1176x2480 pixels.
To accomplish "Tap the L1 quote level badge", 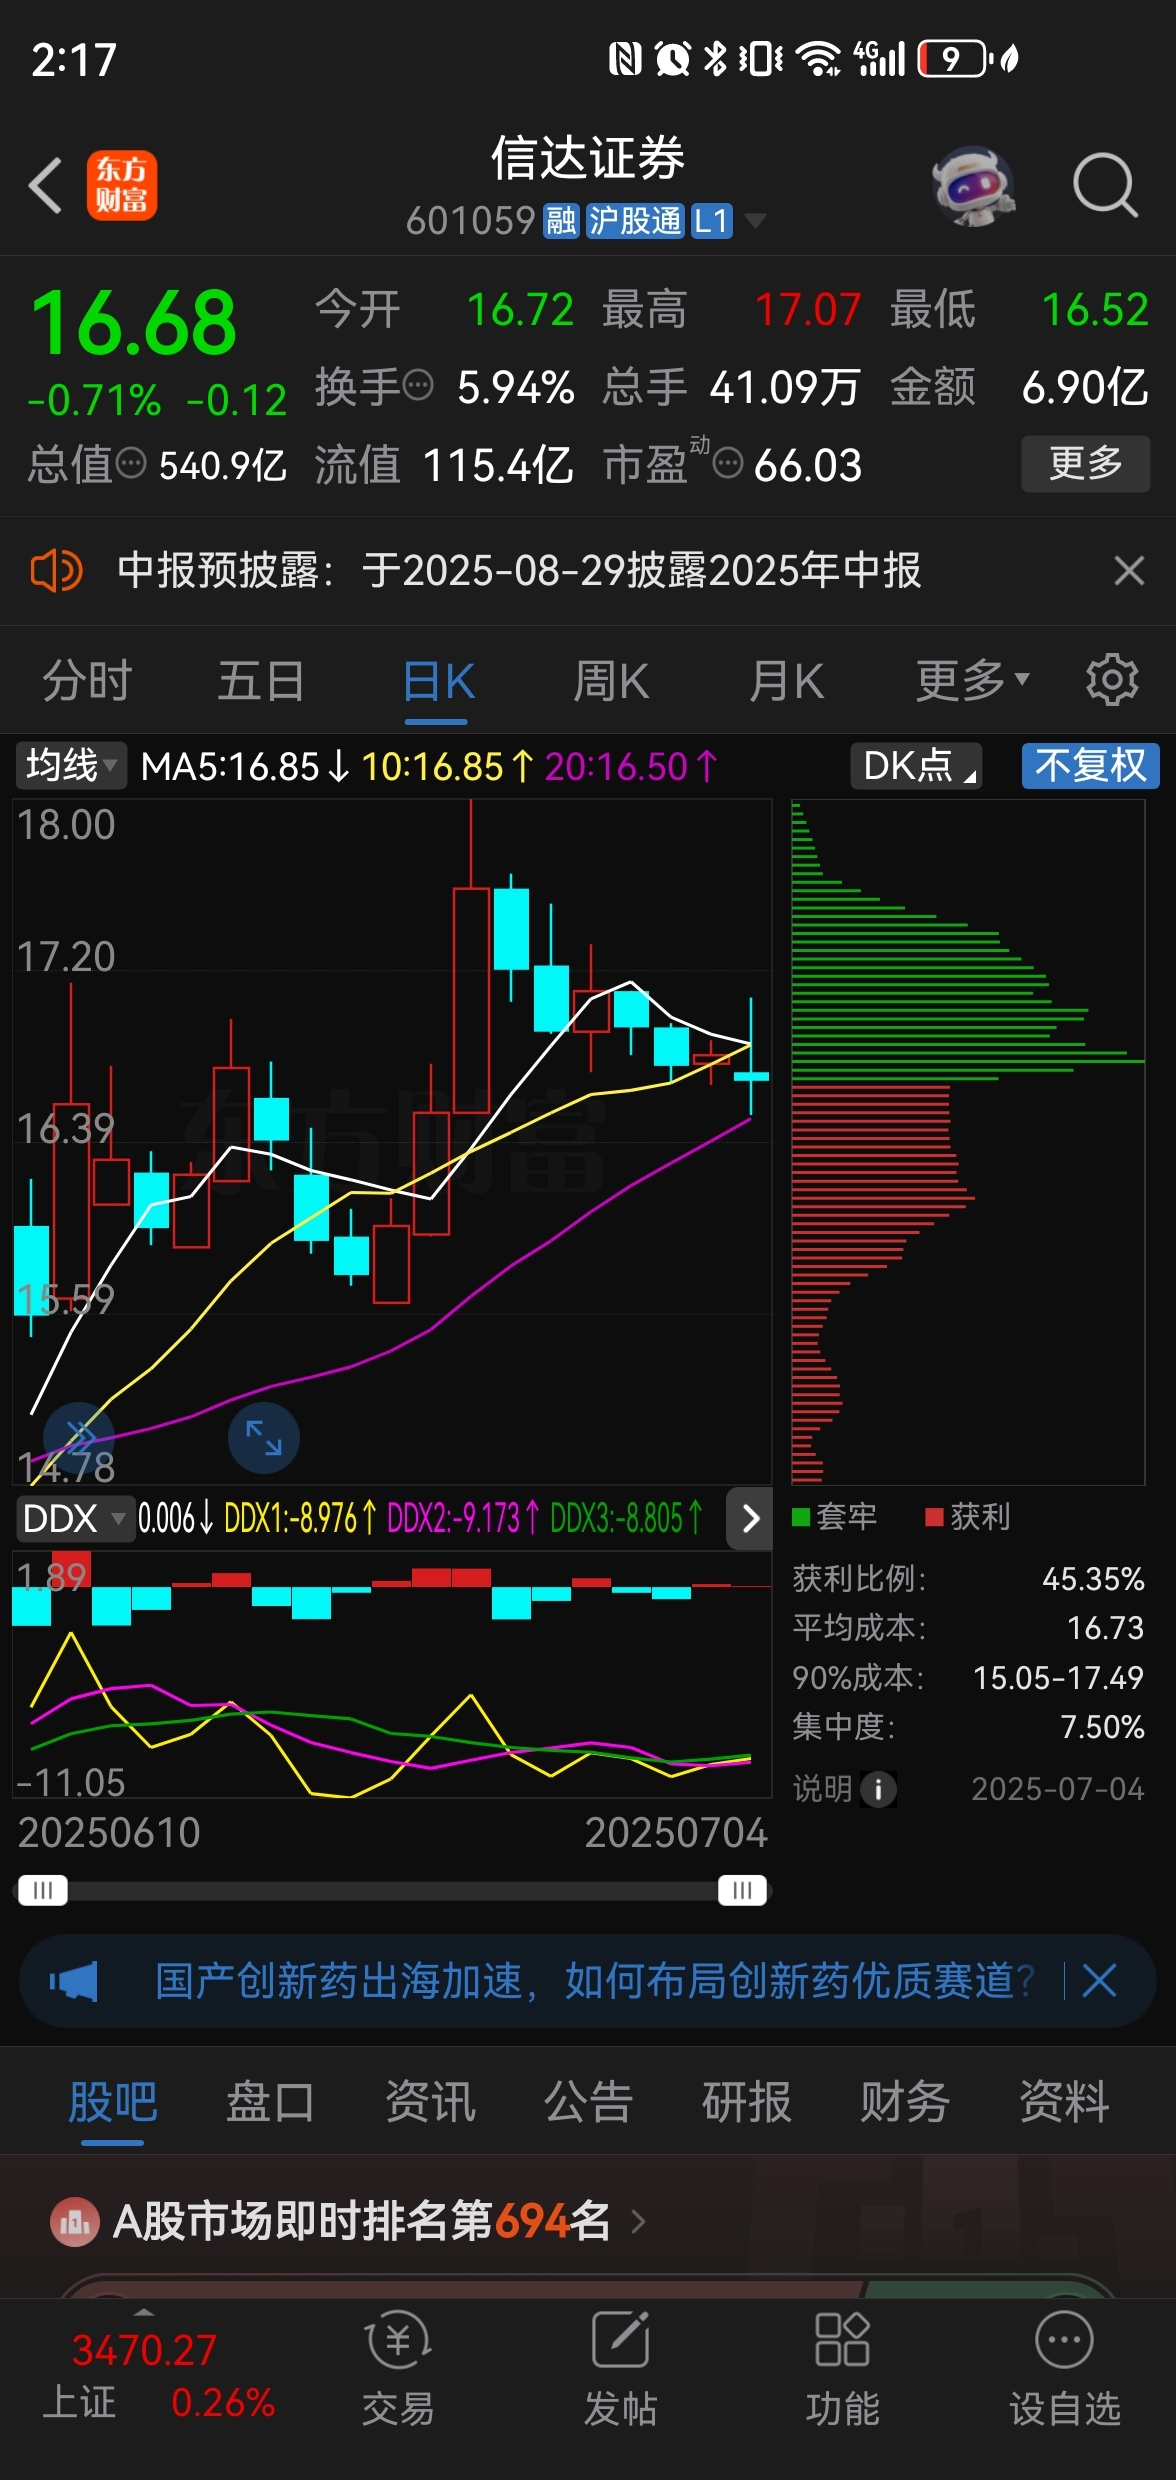I will pyautogui.click(x=711, y=220).
